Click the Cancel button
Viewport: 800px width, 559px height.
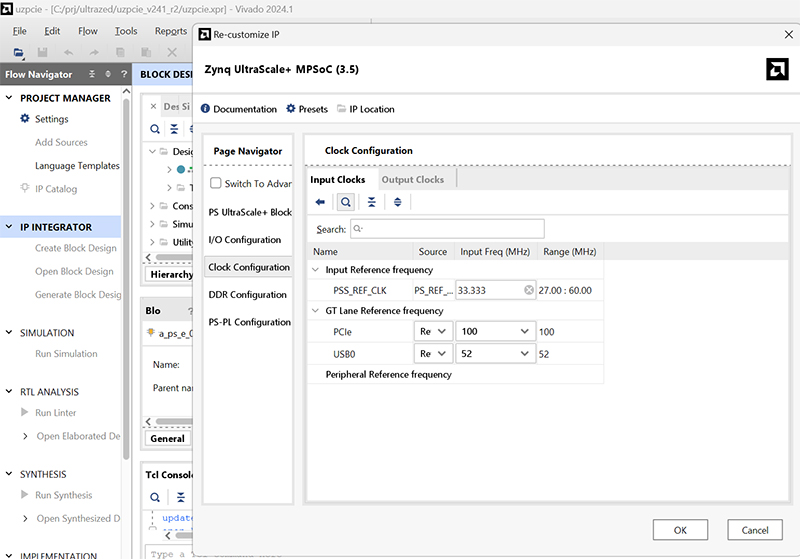click(755, 530)
